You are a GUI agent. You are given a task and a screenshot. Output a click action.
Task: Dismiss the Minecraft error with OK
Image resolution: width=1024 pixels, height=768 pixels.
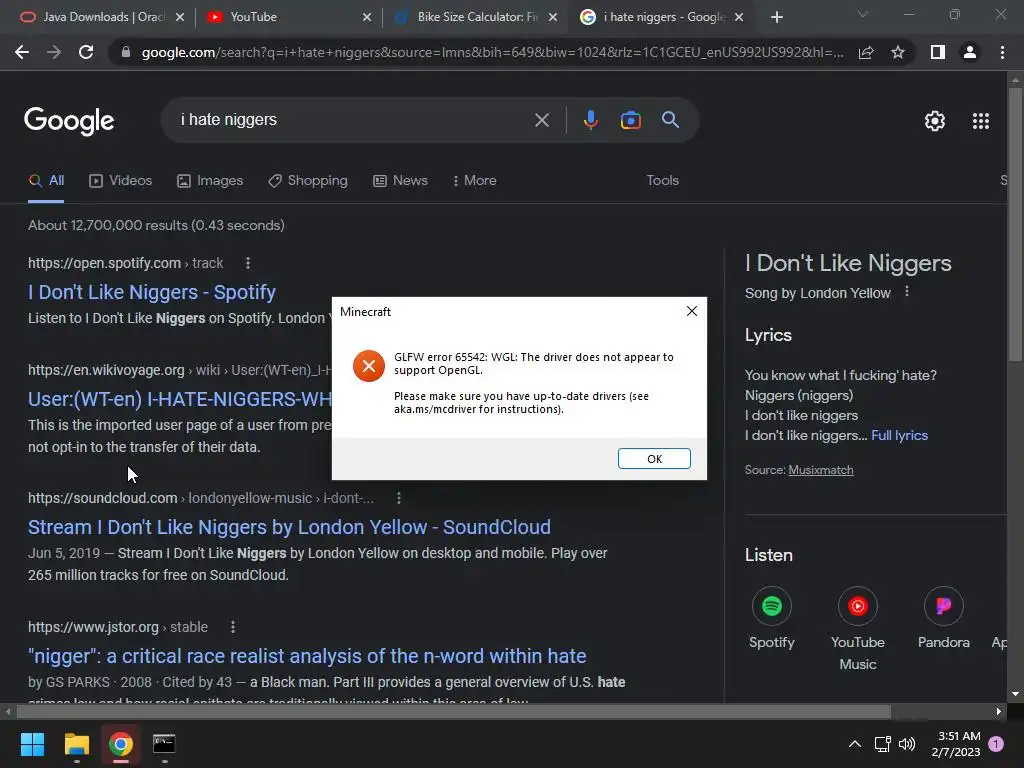tap(654, 458)
